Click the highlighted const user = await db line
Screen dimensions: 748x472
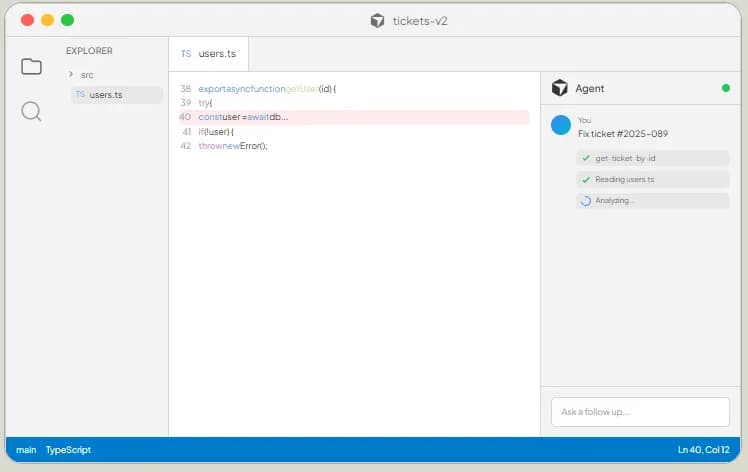click(x=354, y=117)
